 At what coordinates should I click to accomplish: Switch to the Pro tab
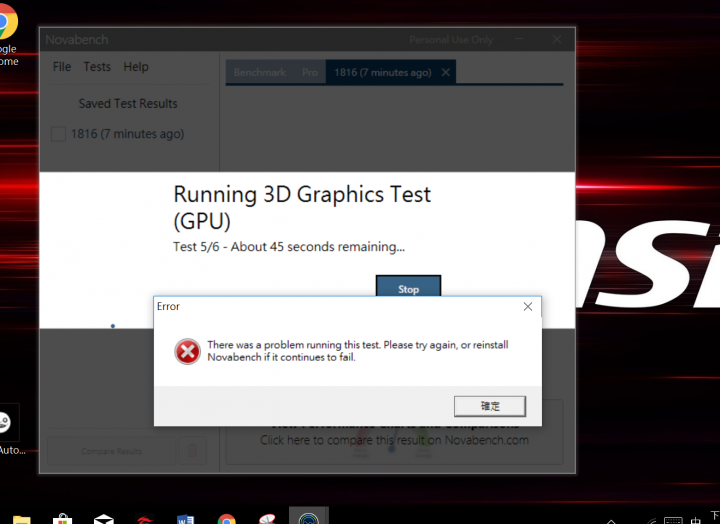pyautogui.click(x=310, y=73)
